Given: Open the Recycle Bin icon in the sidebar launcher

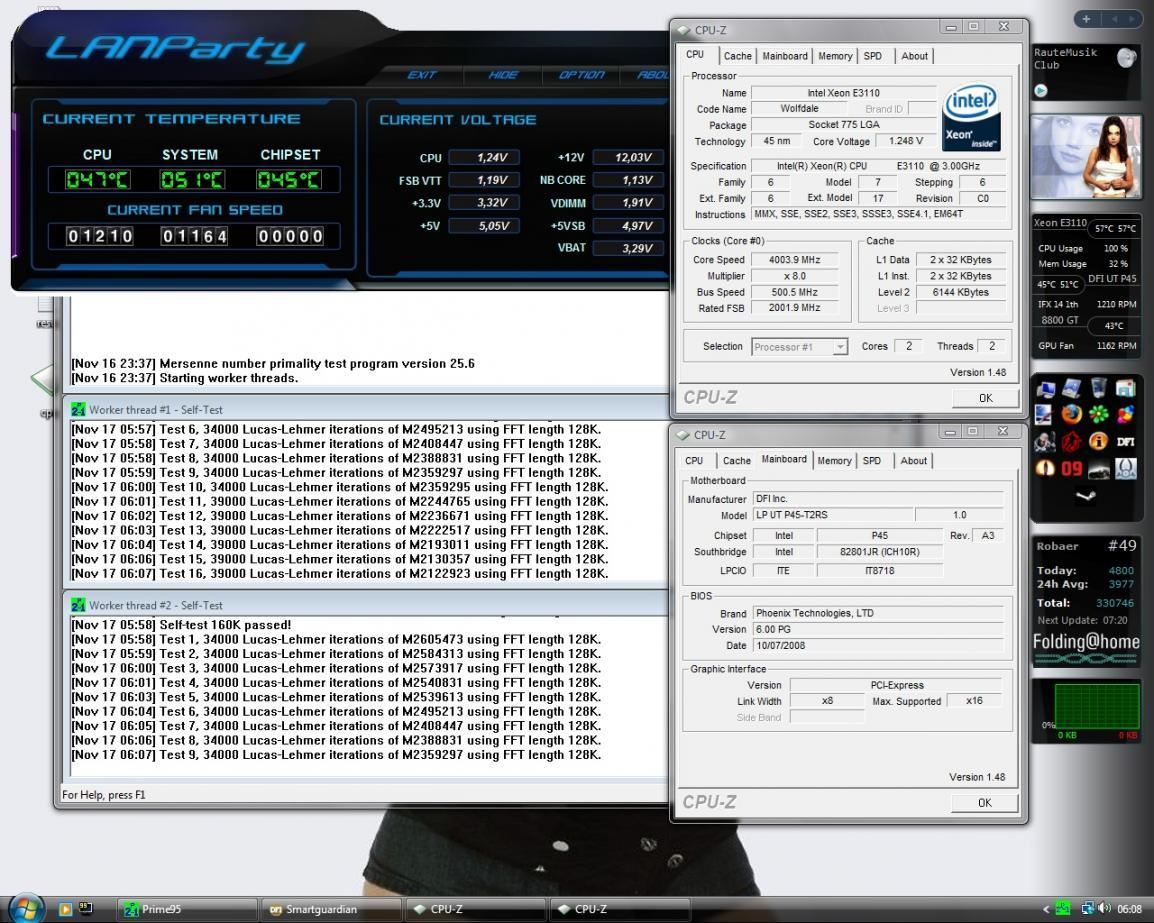Looking at the screenshot, I should [1099, 388].
